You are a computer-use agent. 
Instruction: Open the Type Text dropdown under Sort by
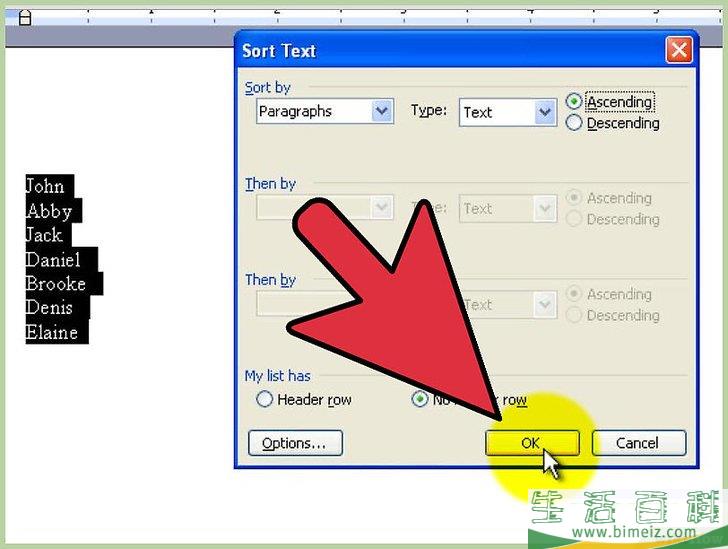pos(545,112)
